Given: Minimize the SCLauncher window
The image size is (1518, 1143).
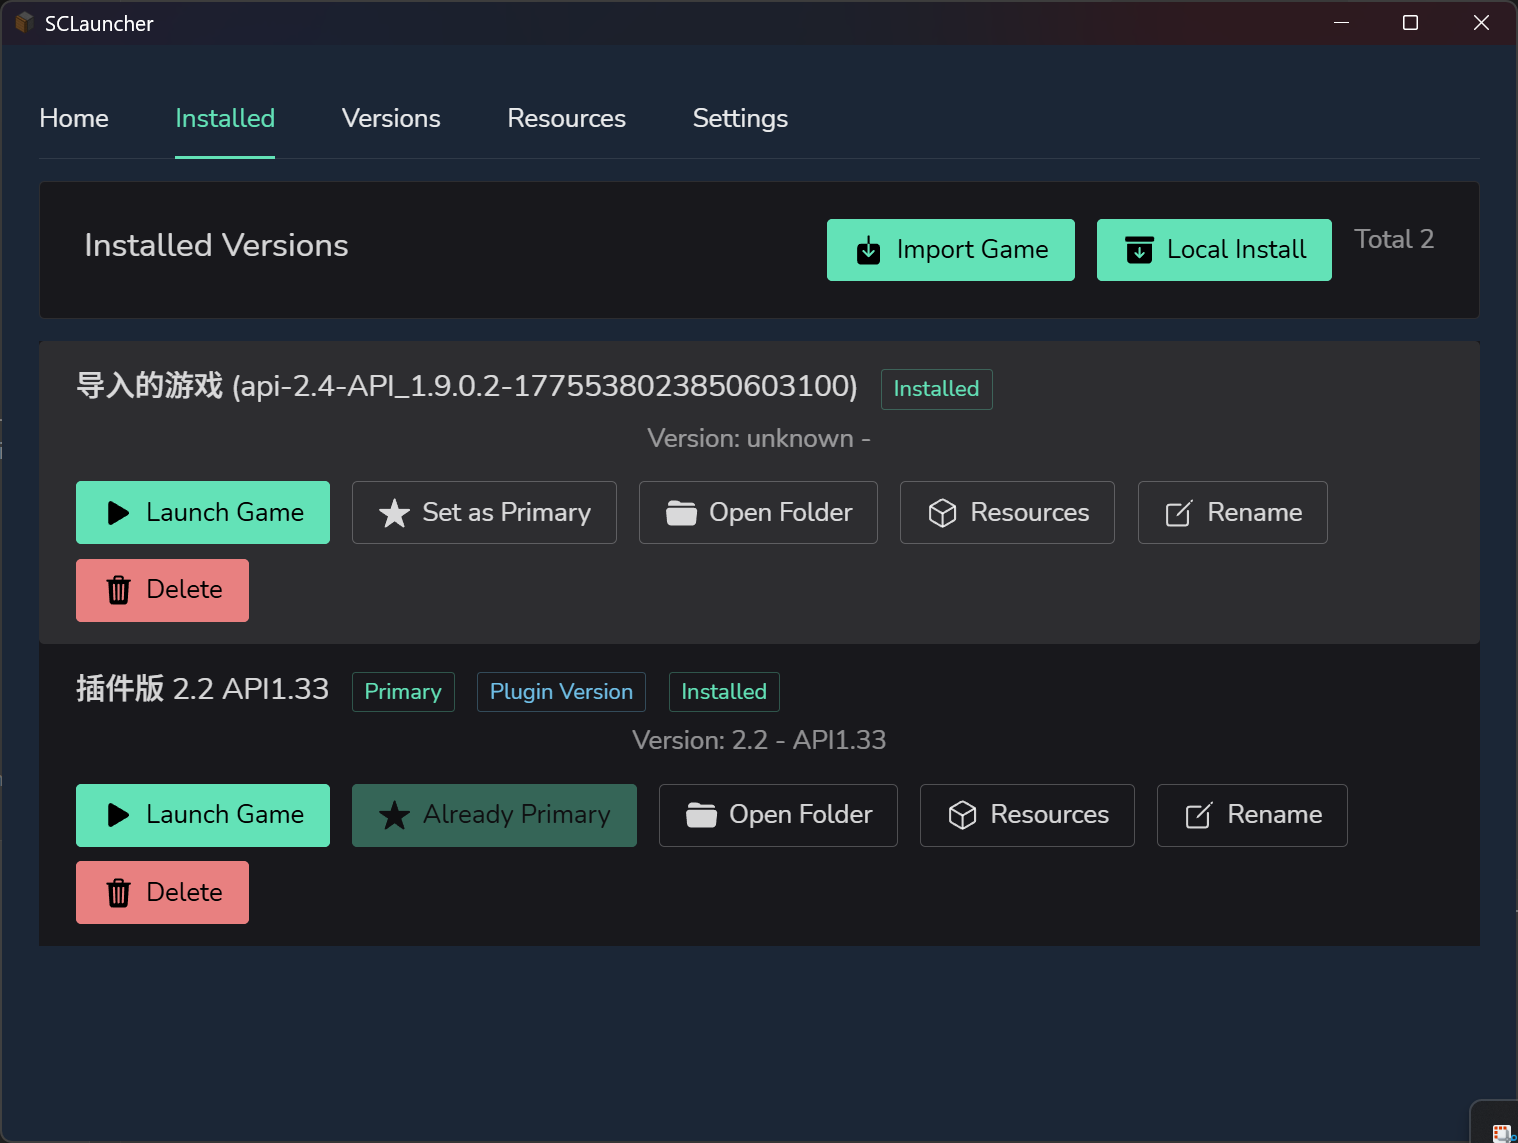Looking at the screenshot, I should coord(1342,22).
